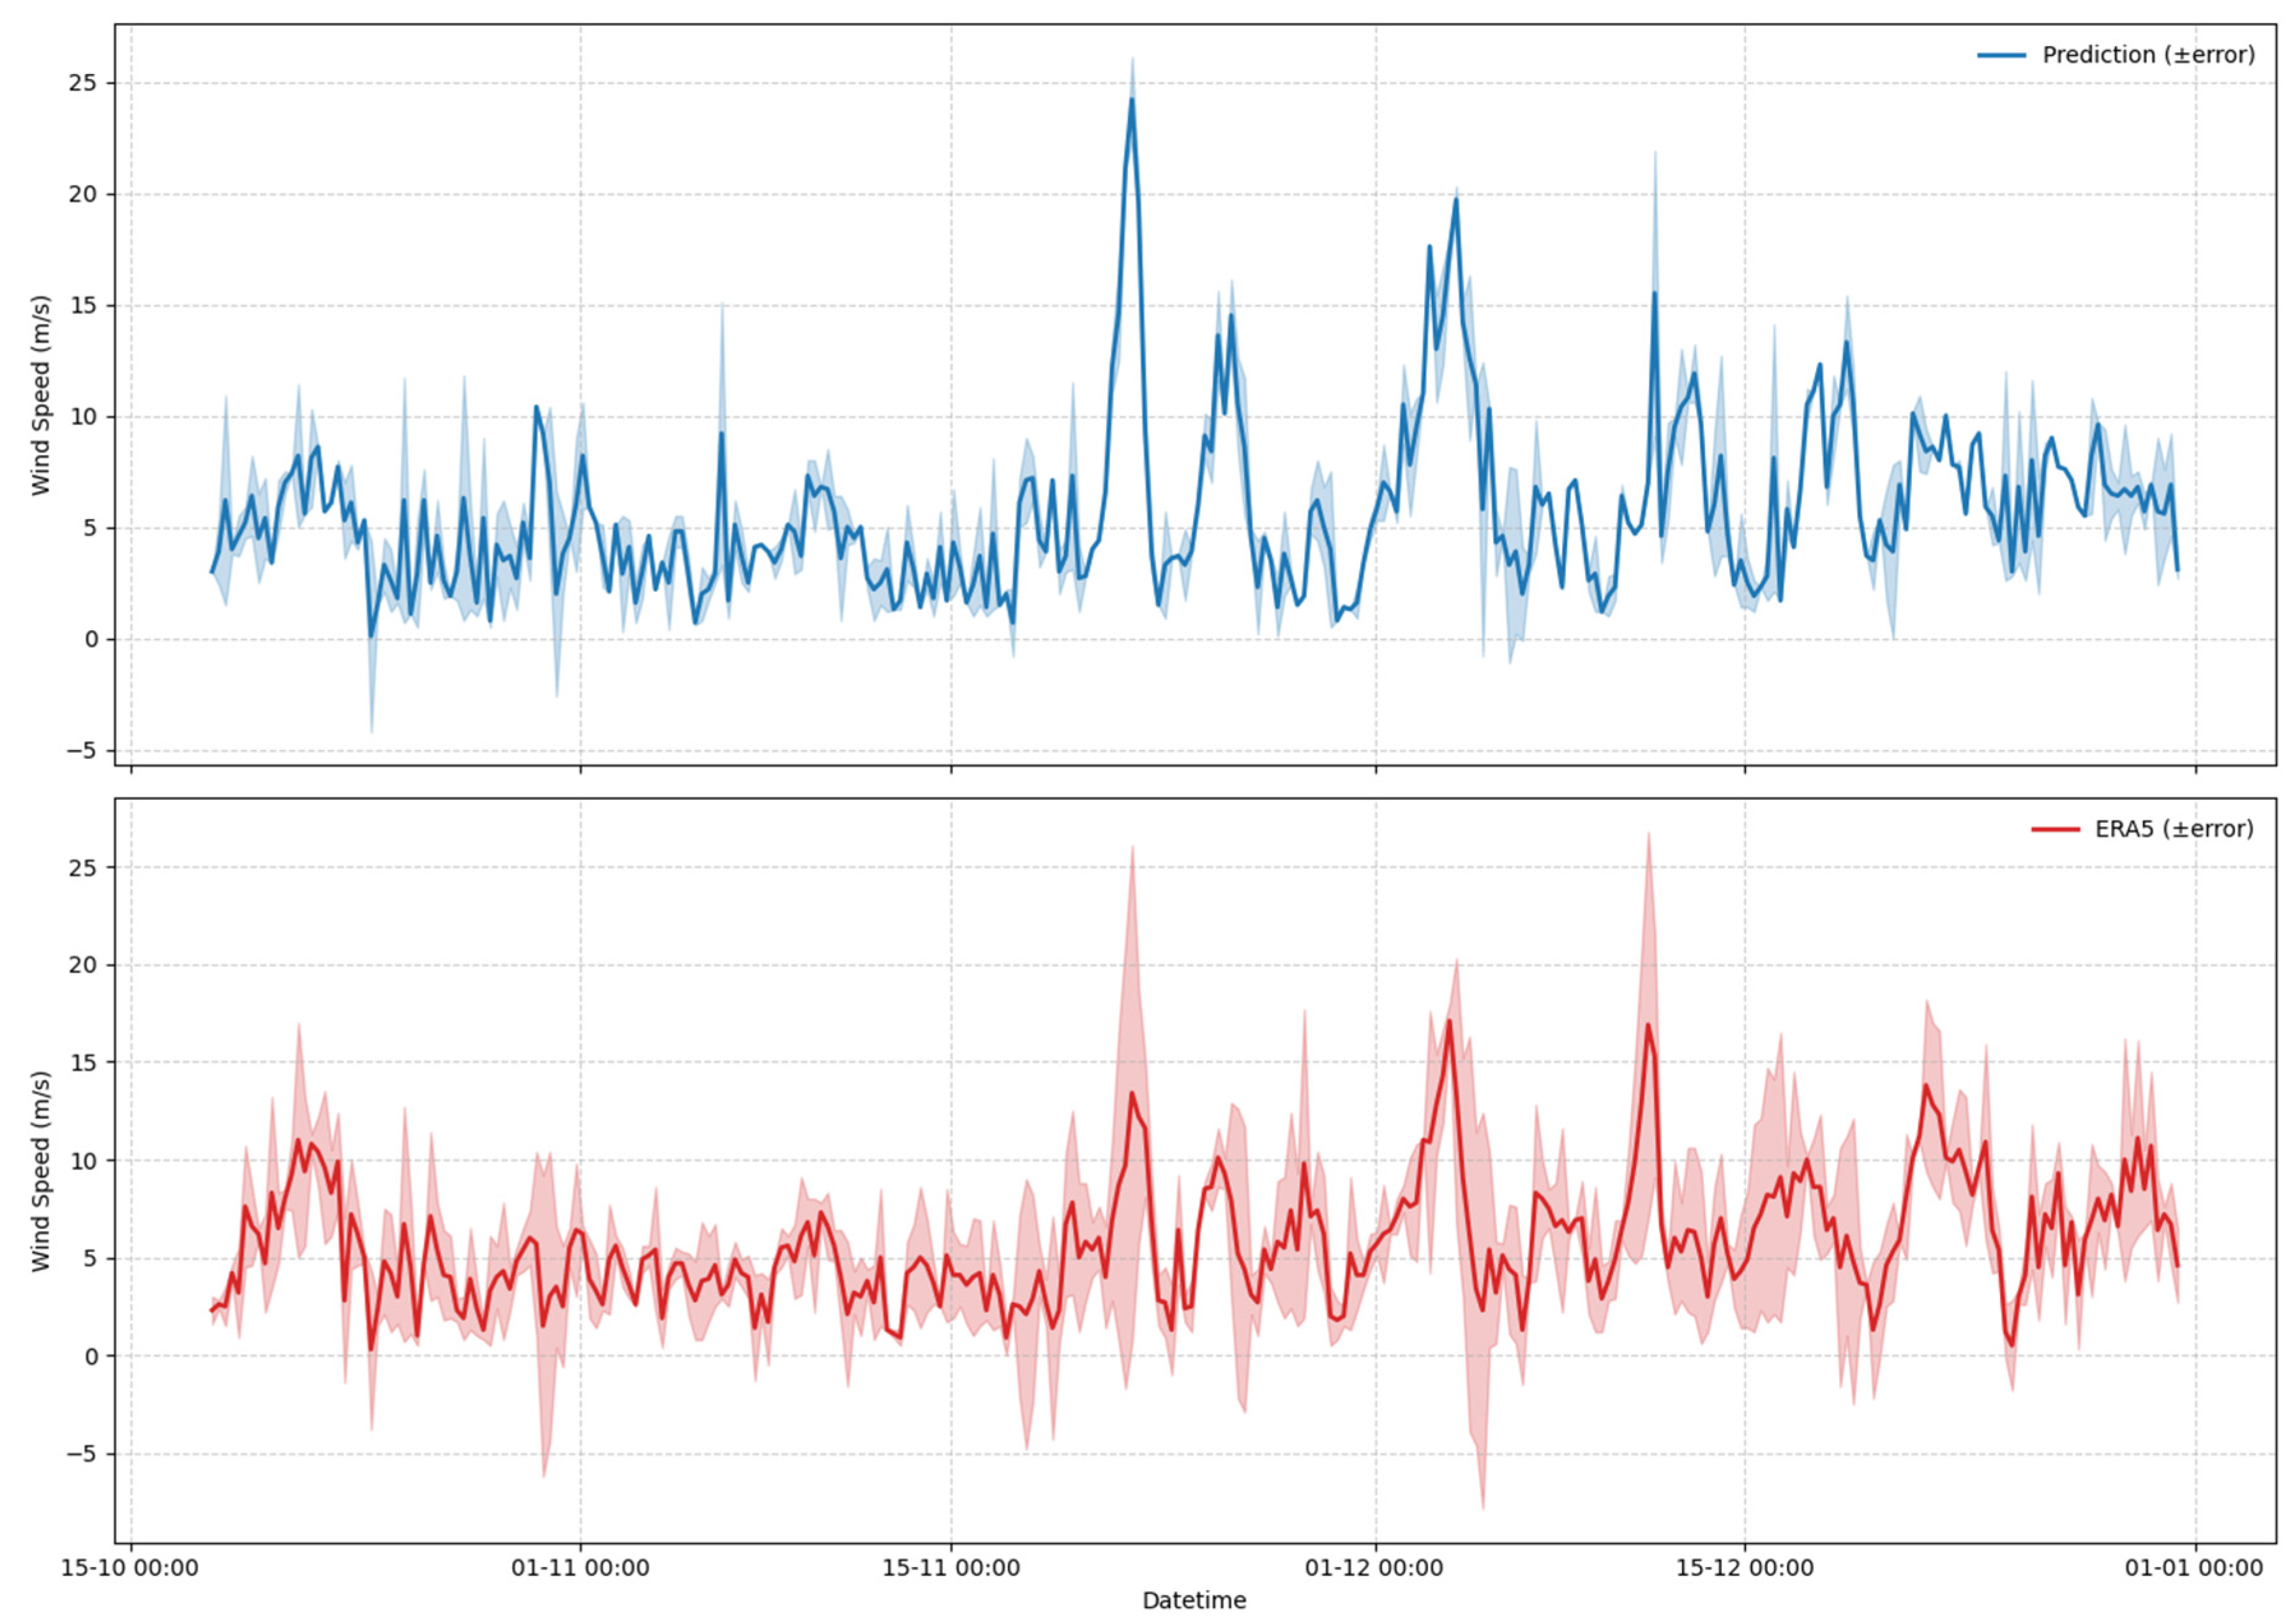This screenshot has height=1624, width=2293.
Task: Click the '01-12 00:00' x-axis tick label
Action: click(1374, 1567)
